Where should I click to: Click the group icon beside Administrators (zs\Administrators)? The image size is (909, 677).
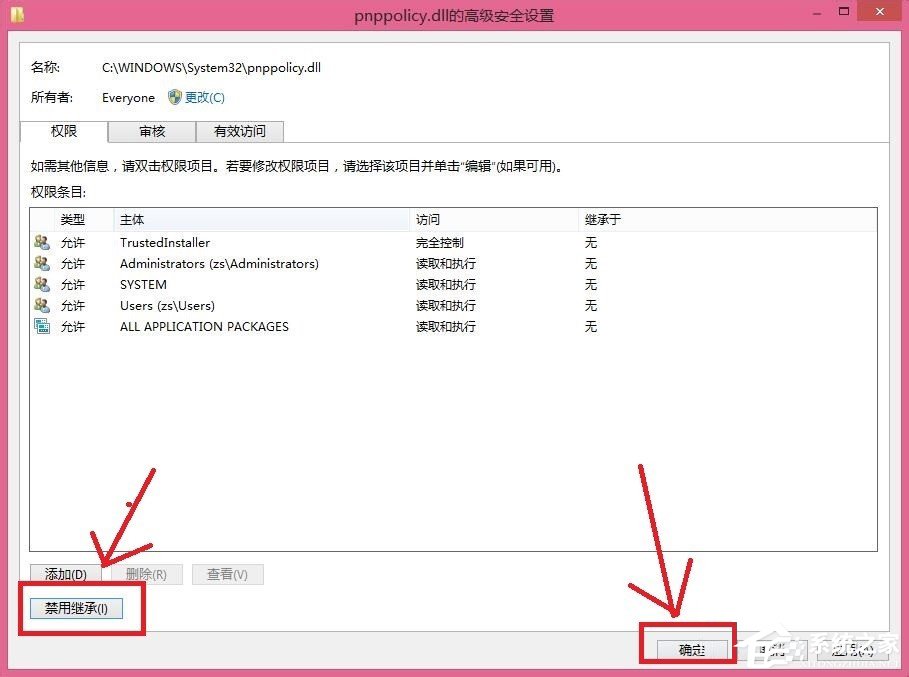[x=42, y=263]
